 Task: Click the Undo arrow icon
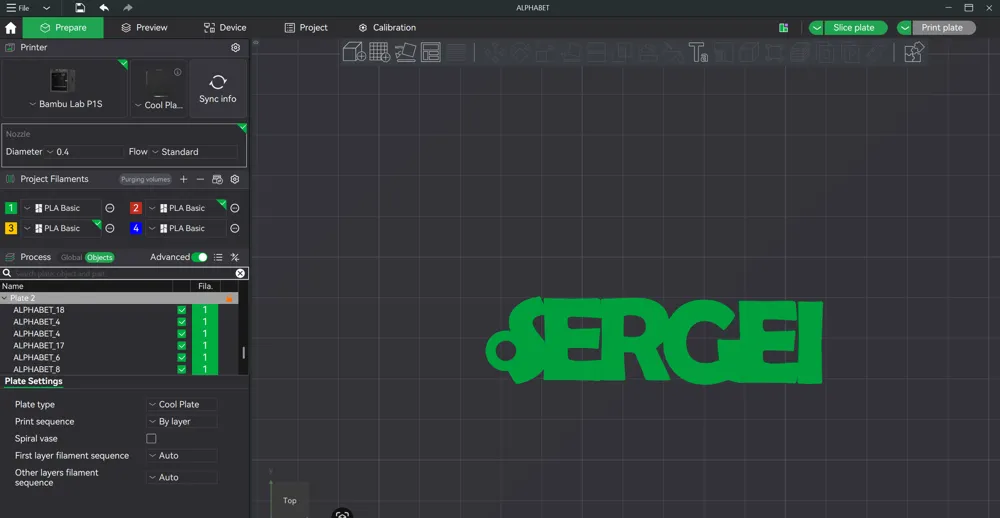[104, 8]
